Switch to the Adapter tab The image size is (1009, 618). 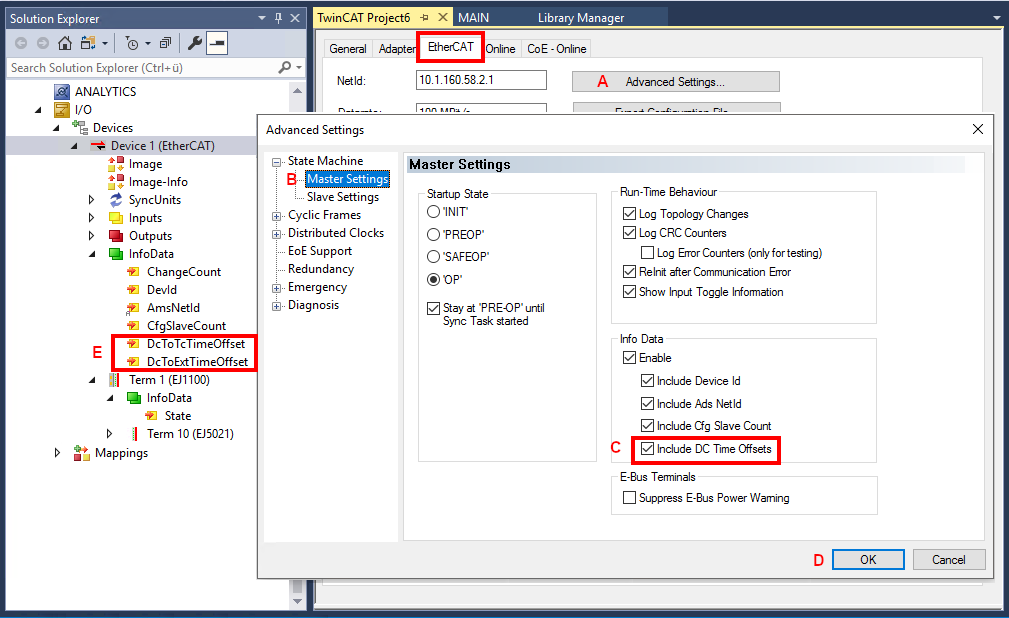[x=396, y=49]
